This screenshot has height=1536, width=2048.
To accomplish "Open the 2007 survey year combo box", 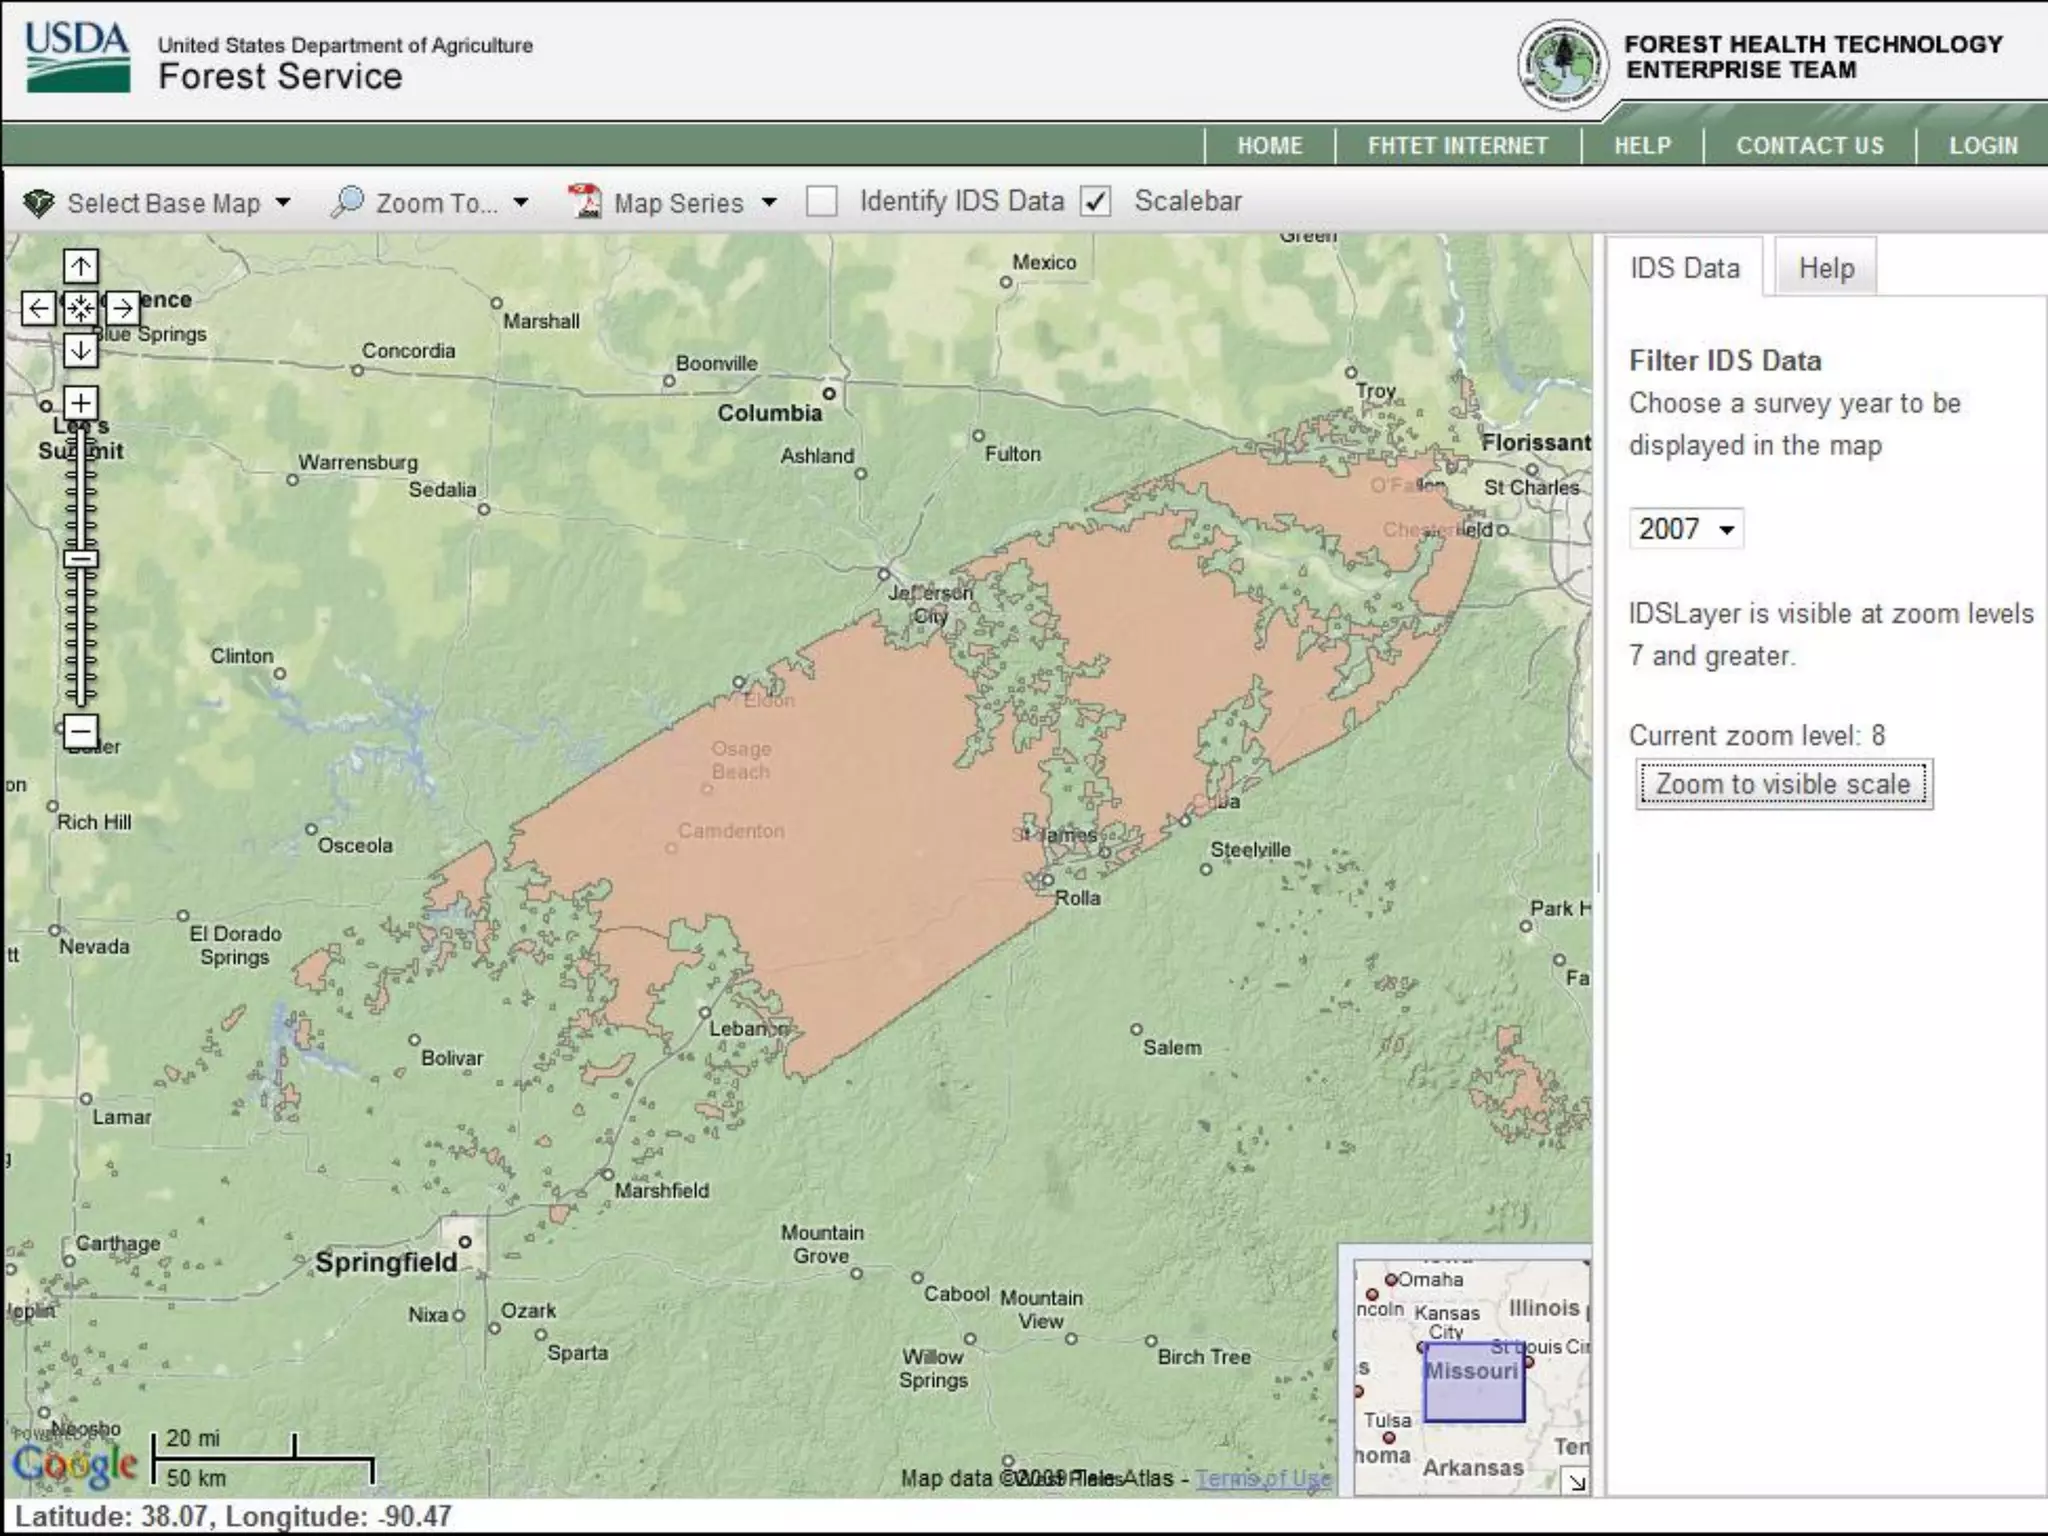I will [1686, 529].
